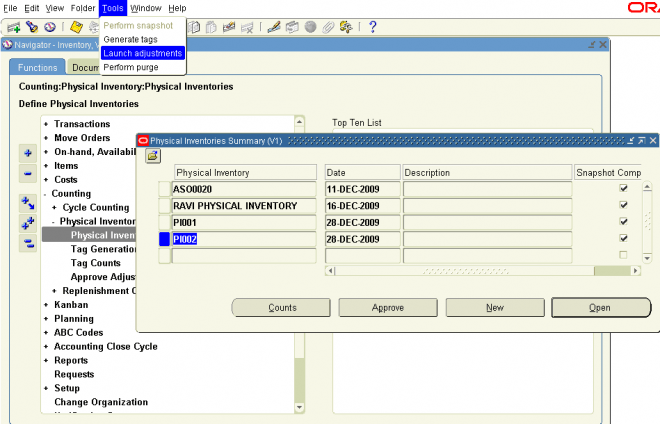Toggle Snapshot Complete checkbox for PI002

(x=623, y=238)
